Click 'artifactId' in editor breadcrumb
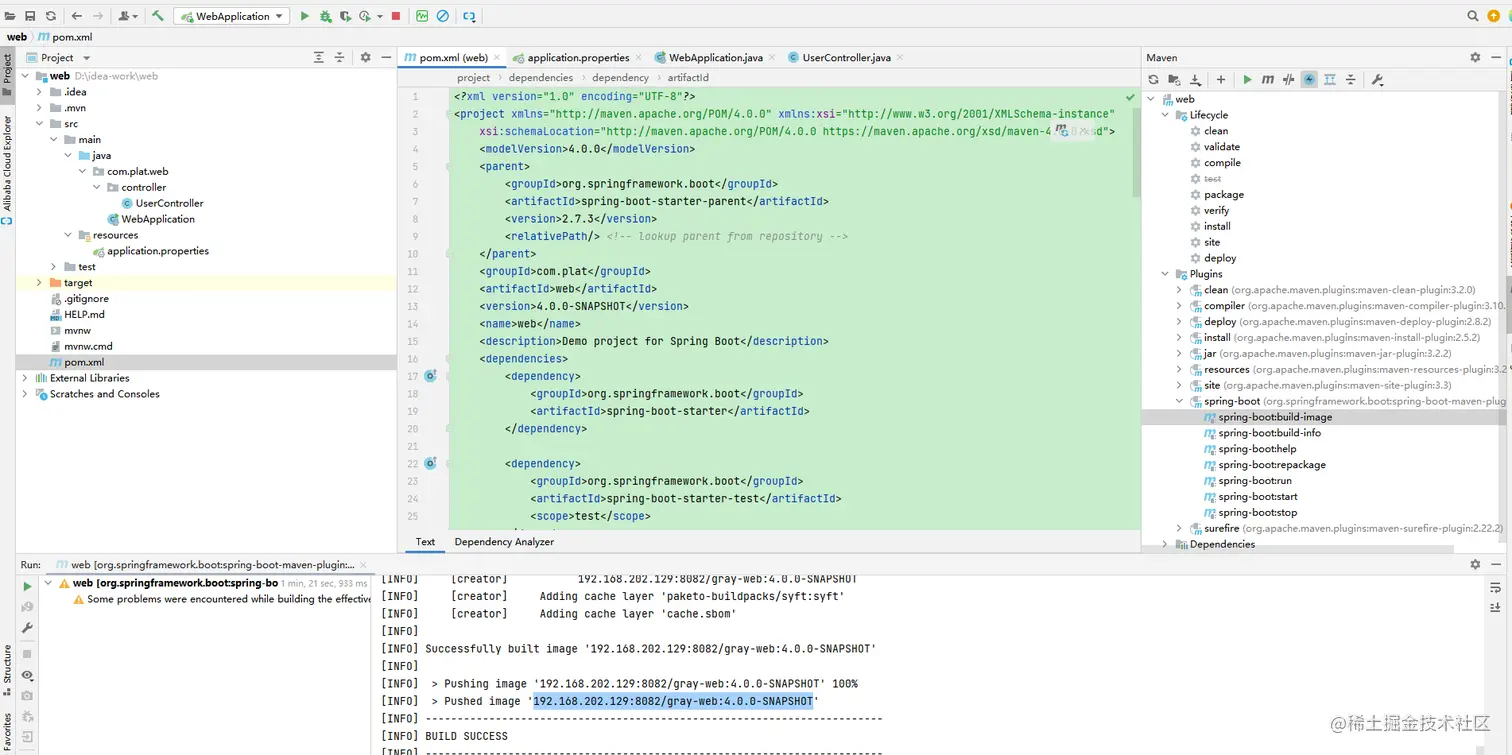The width and height of the screenshot is (1512, 755). [688, 78]
